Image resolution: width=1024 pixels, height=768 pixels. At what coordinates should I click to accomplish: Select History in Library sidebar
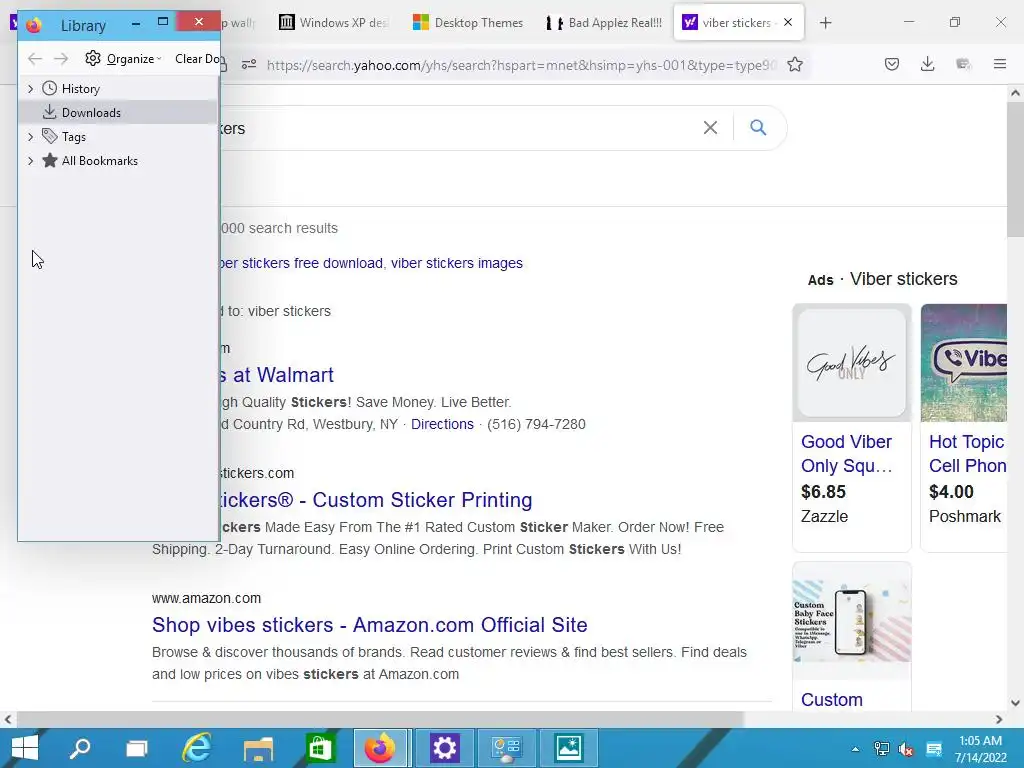coord(80,89)
